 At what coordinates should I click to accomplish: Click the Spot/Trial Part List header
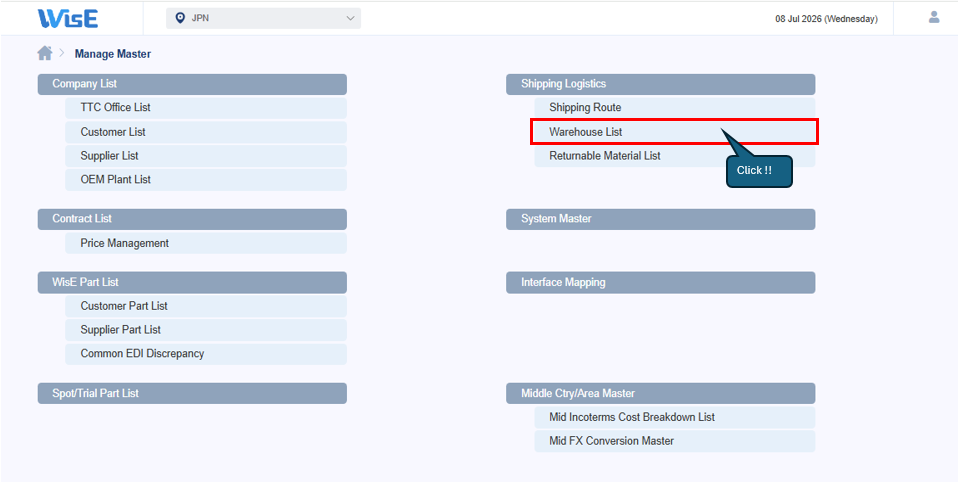tap(192, 394)
